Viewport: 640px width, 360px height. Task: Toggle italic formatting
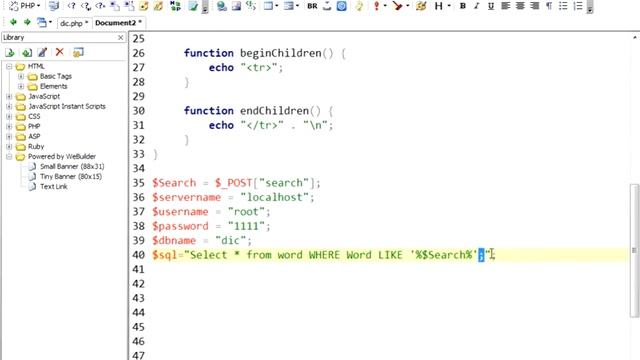point(476,6)
